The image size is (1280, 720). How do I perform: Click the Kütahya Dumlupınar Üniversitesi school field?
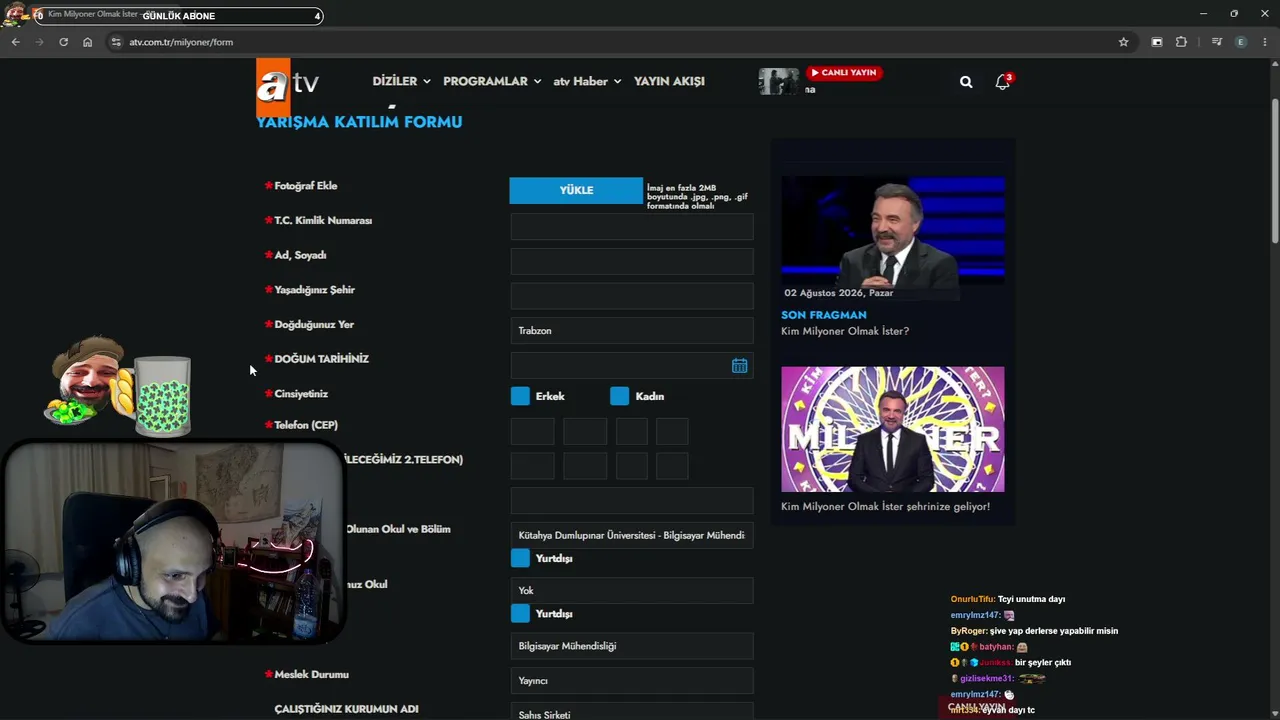point(632,535)
